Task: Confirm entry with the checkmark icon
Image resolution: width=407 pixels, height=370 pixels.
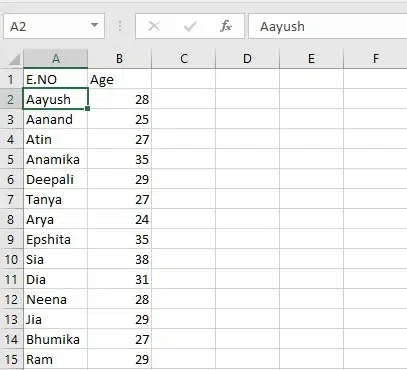Action: (x=190, y=26)
